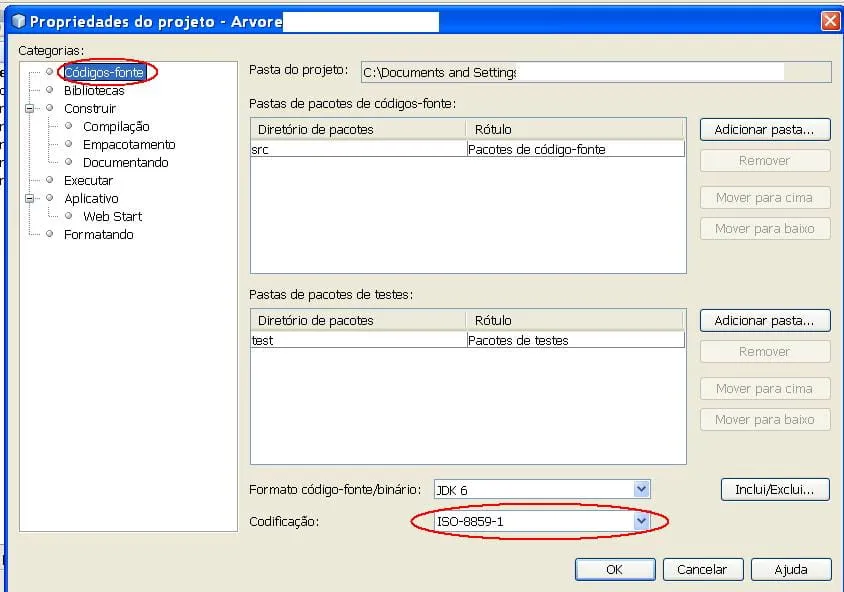The image size is (844, 592).
Task: Select the 'Pacotes de código-fonte' label cell
Action: click(x=575, y=149)
